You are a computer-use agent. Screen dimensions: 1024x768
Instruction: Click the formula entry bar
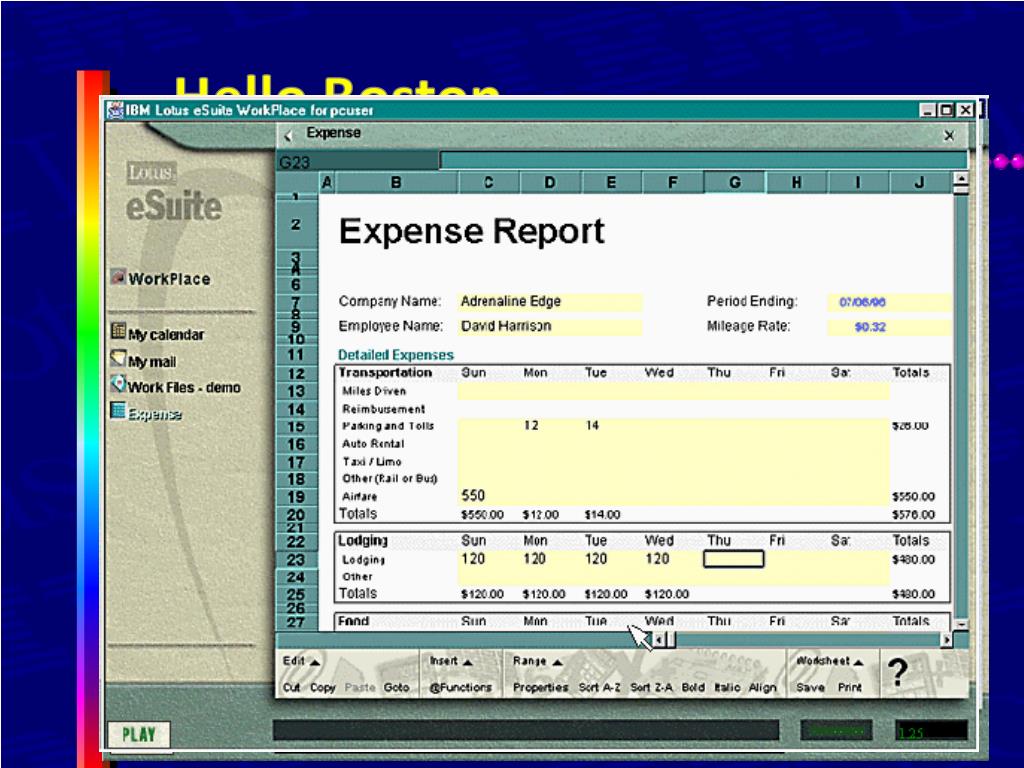tap(703, 161)
